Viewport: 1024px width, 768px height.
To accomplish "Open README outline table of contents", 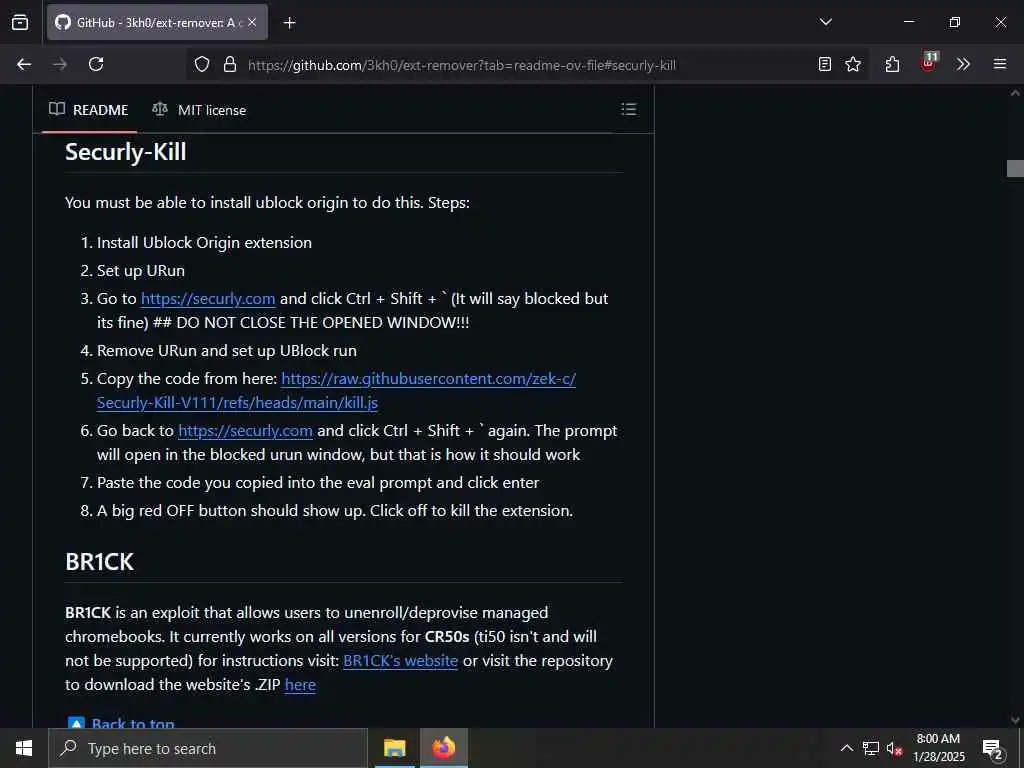I will 628,109.
